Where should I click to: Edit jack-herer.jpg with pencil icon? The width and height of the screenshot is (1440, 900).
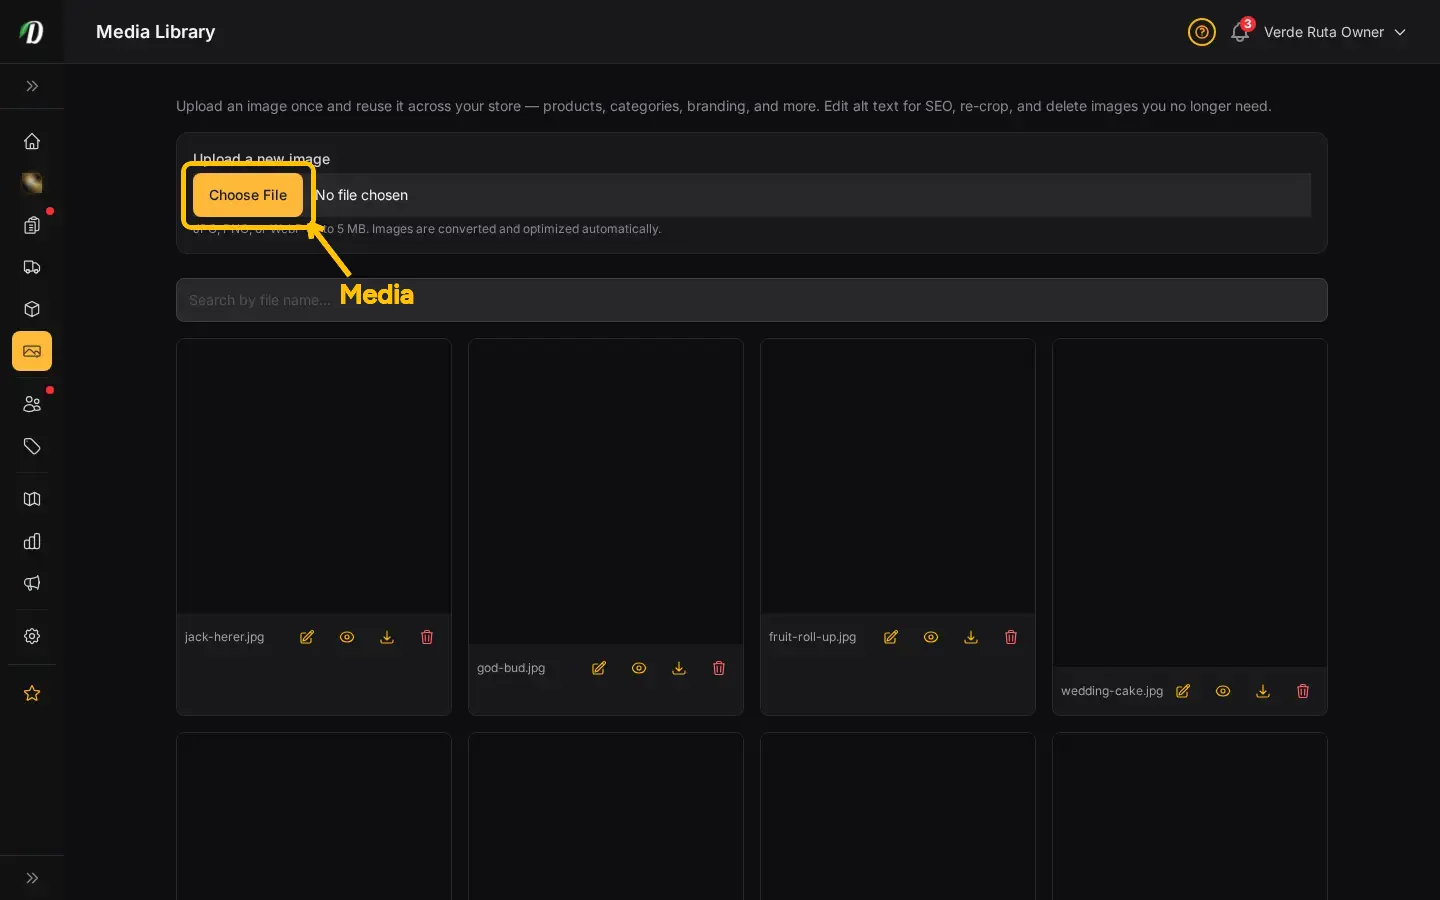(307, 637)
